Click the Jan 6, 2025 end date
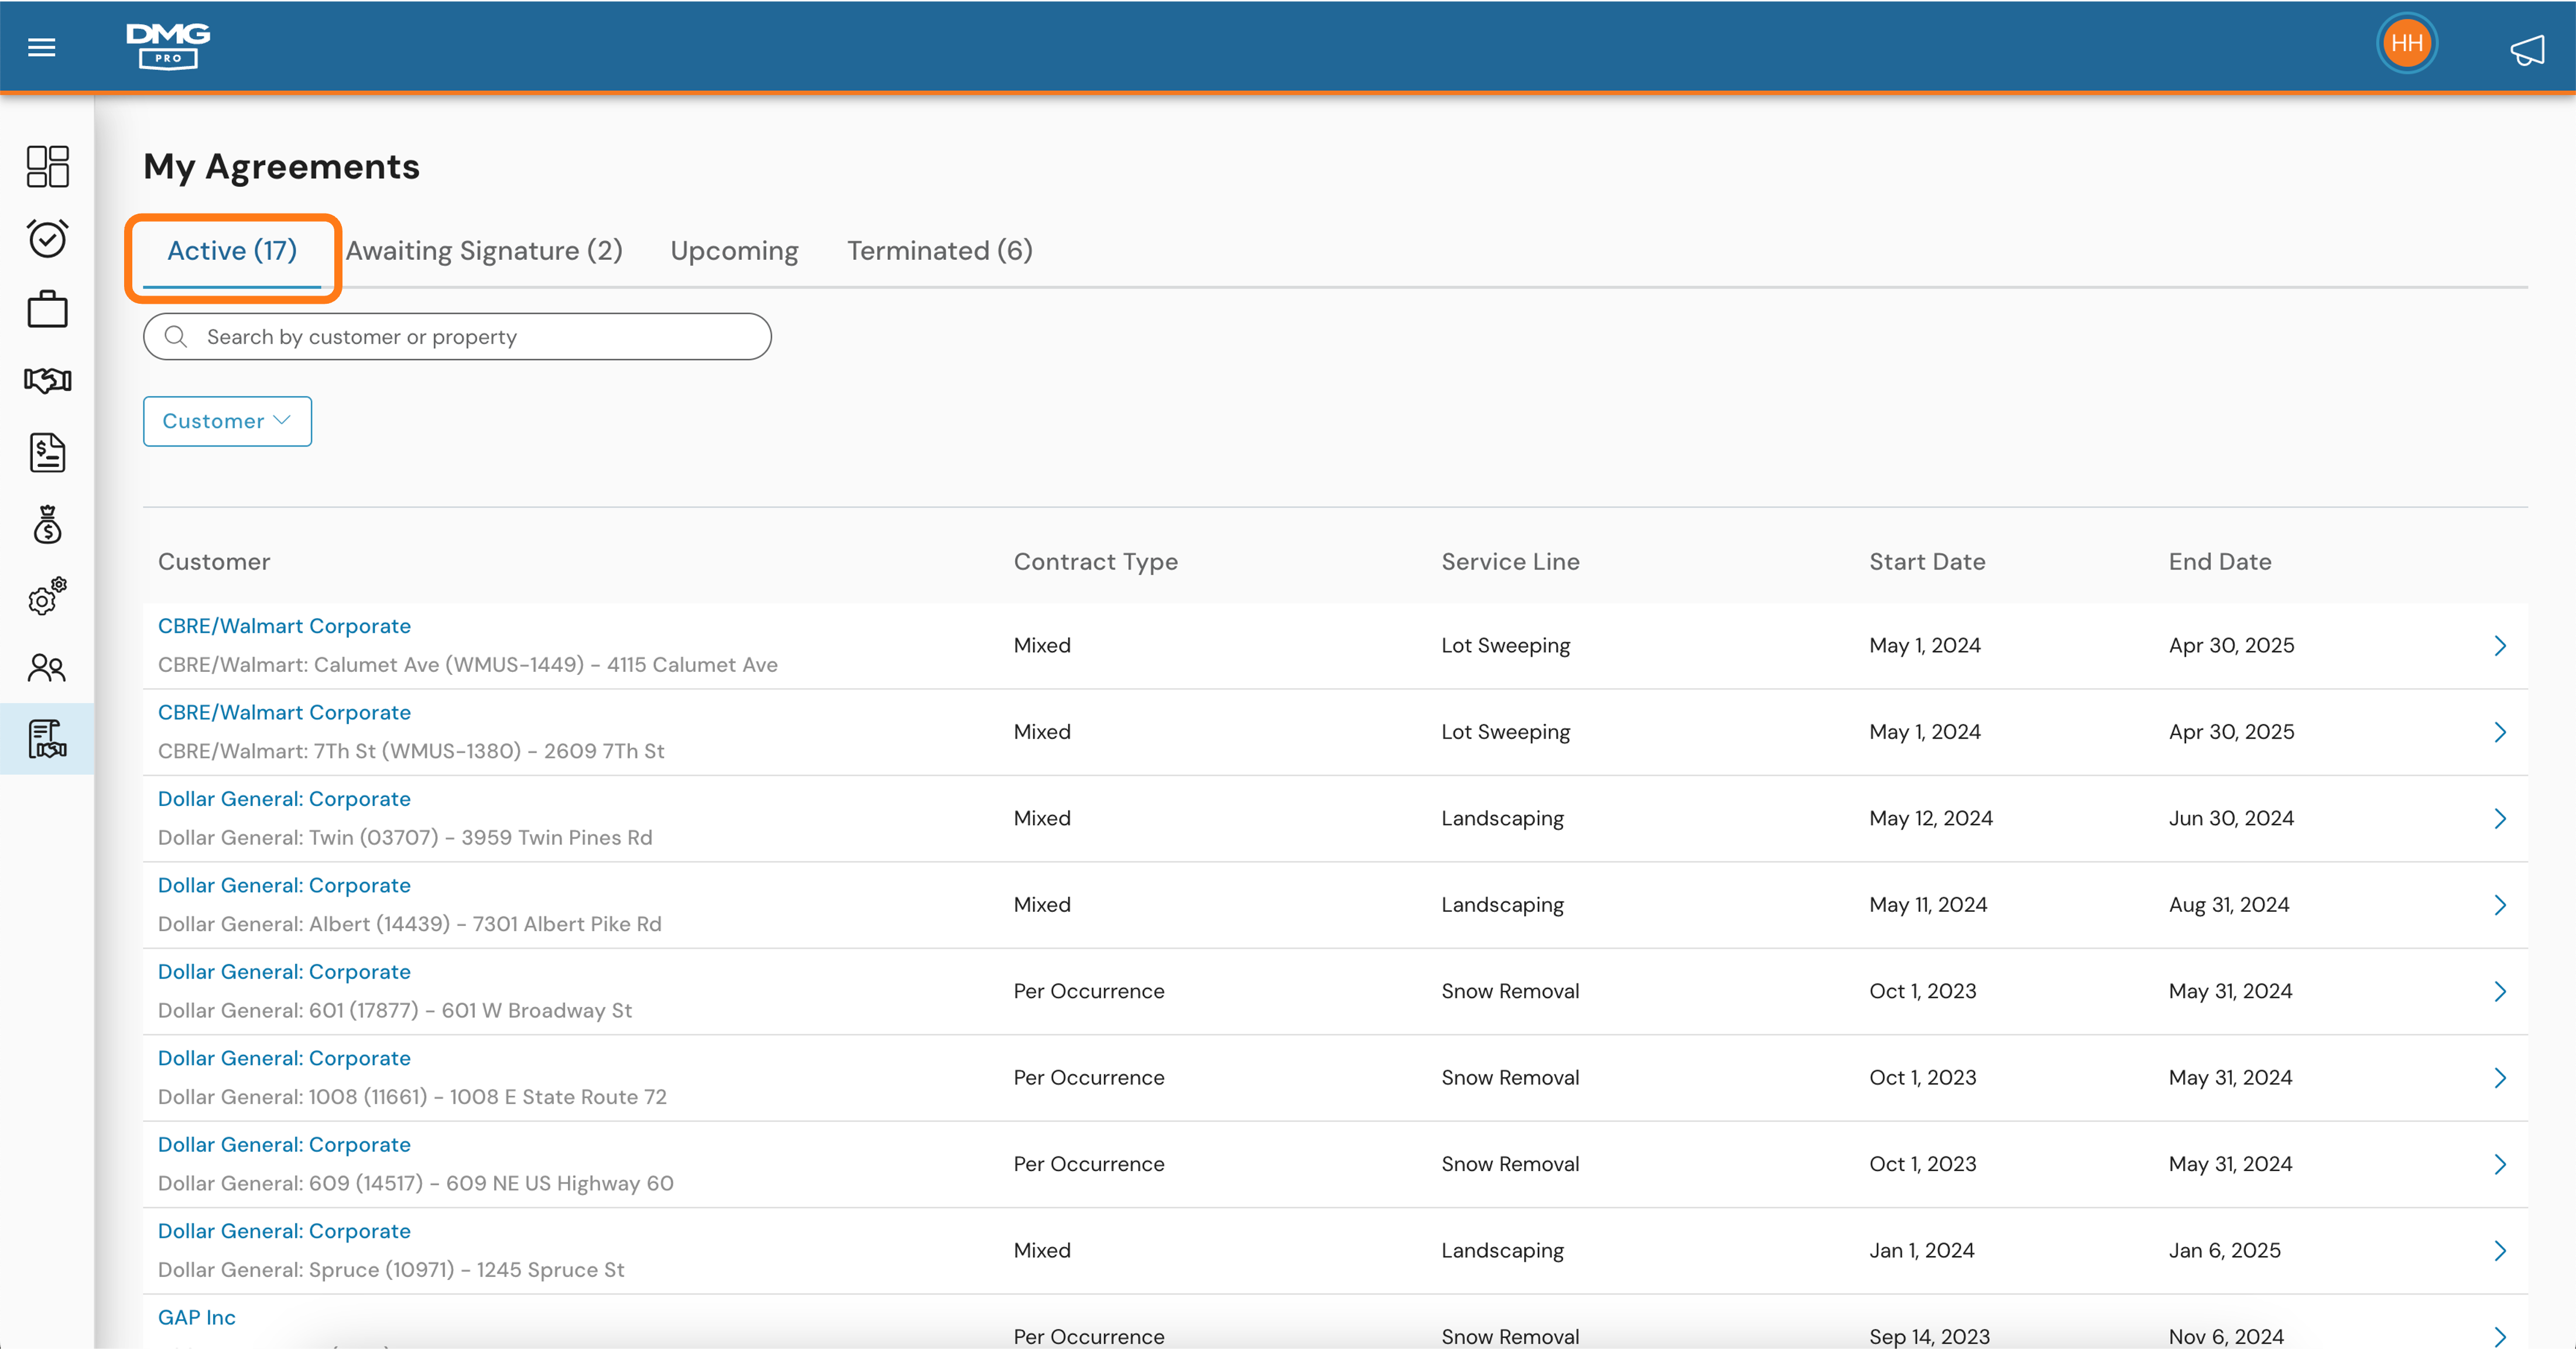The height and width of the screenshot is (1349, 2576). 2224,1251
